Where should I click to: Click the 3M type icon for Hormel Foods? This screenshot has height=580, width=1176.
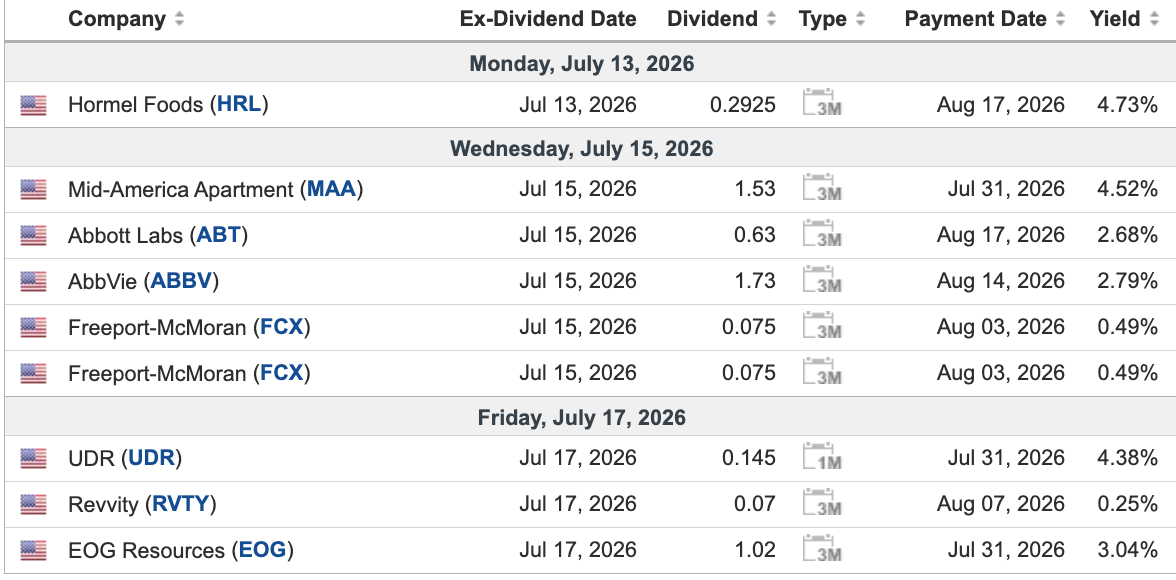(822, 104)
